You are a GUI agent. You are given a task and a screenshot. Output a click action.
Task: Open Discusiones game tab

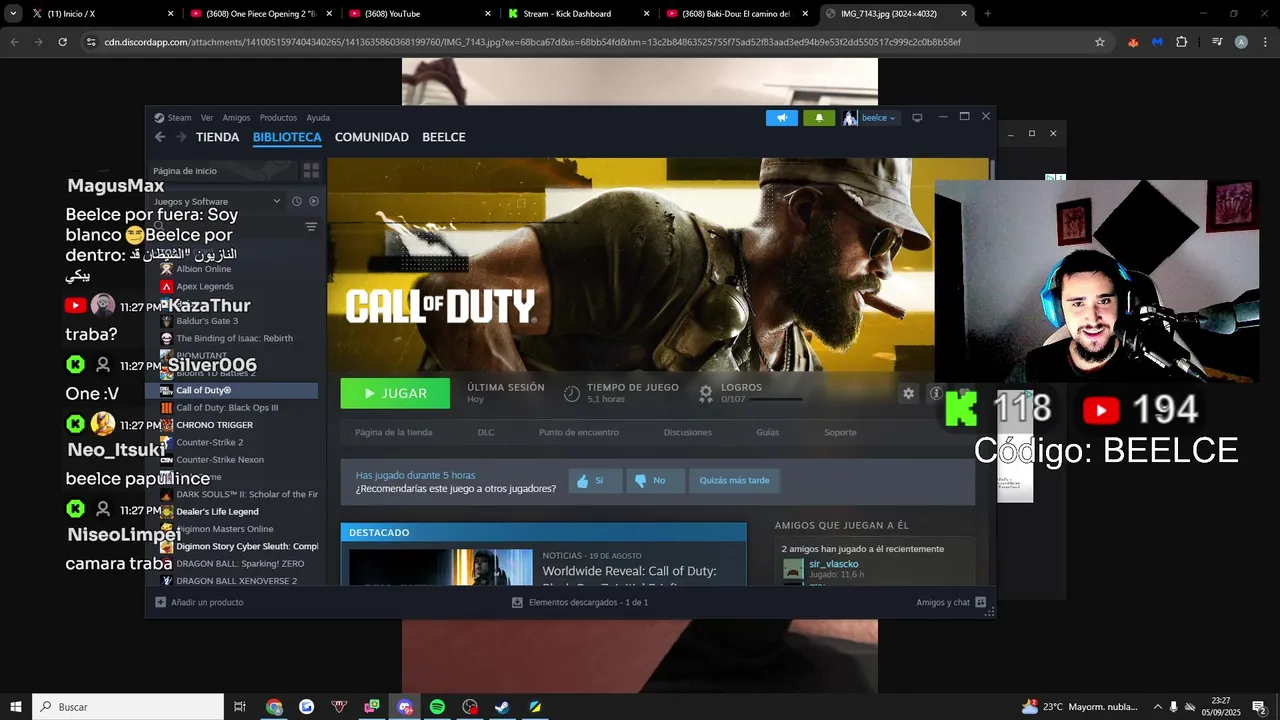tap(688, 432)
